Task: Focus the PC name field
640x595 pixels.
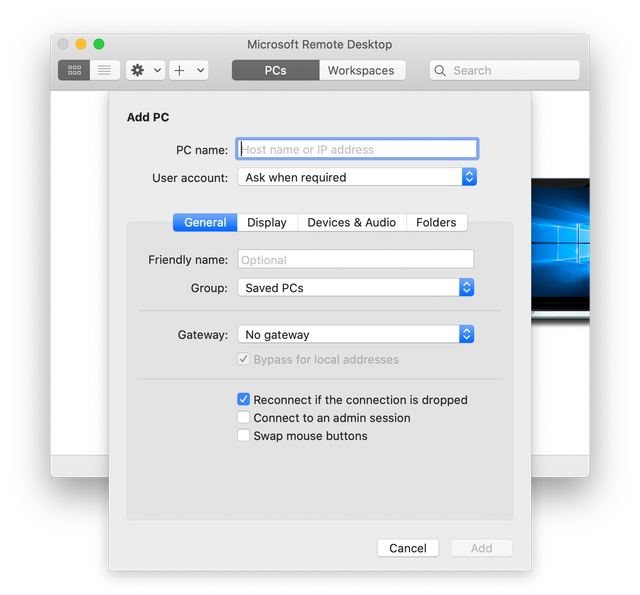Action: click(x=356, y=149)
